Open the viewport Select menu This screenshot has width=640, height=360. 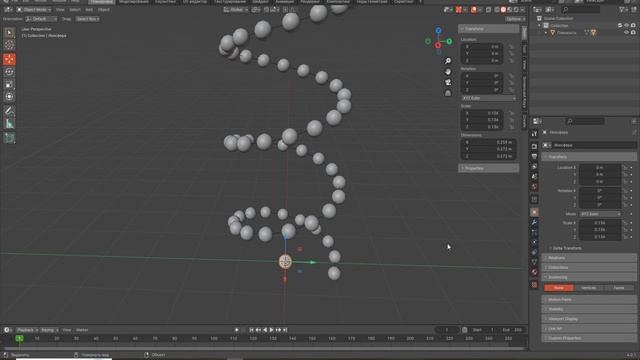(75, 9)
